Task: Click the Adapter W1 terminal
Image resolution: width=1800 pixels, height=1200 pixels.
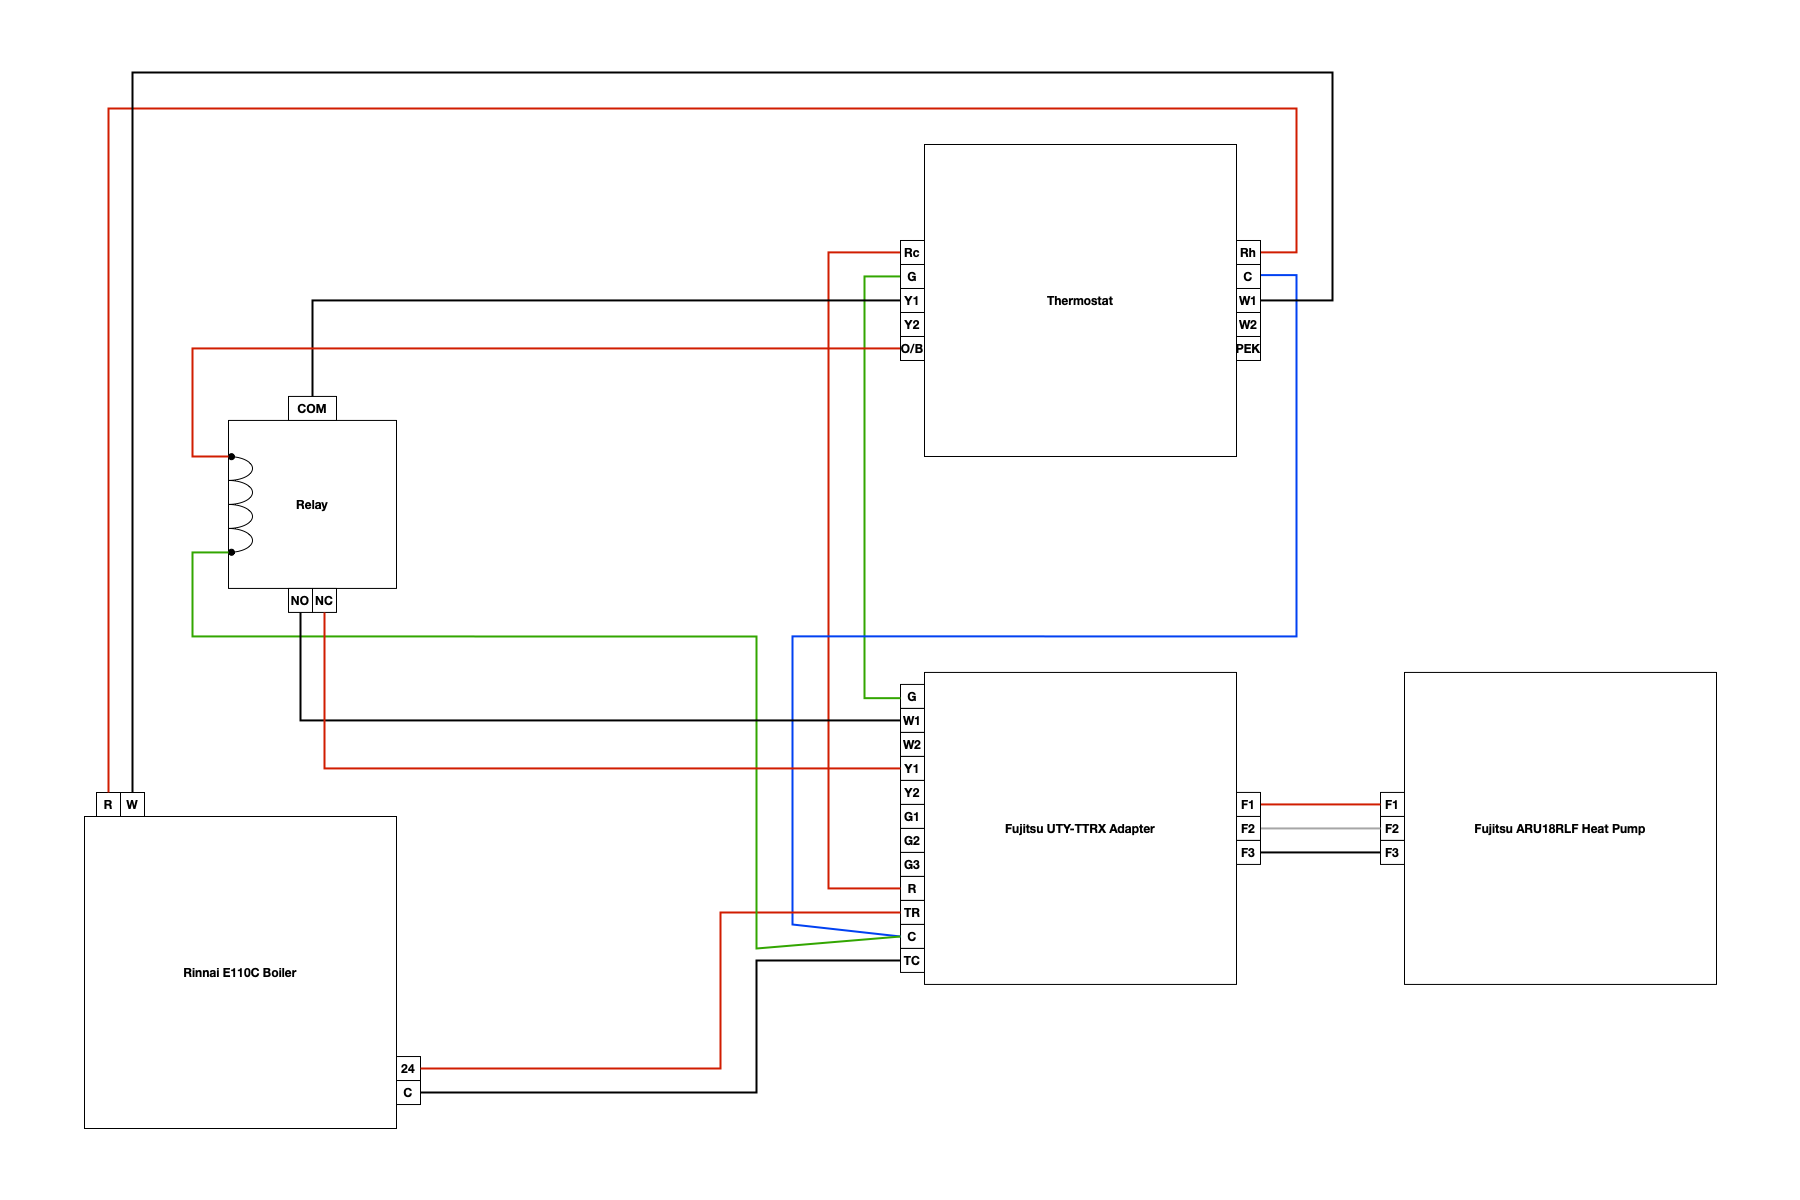Action: [x=912, y=721]
